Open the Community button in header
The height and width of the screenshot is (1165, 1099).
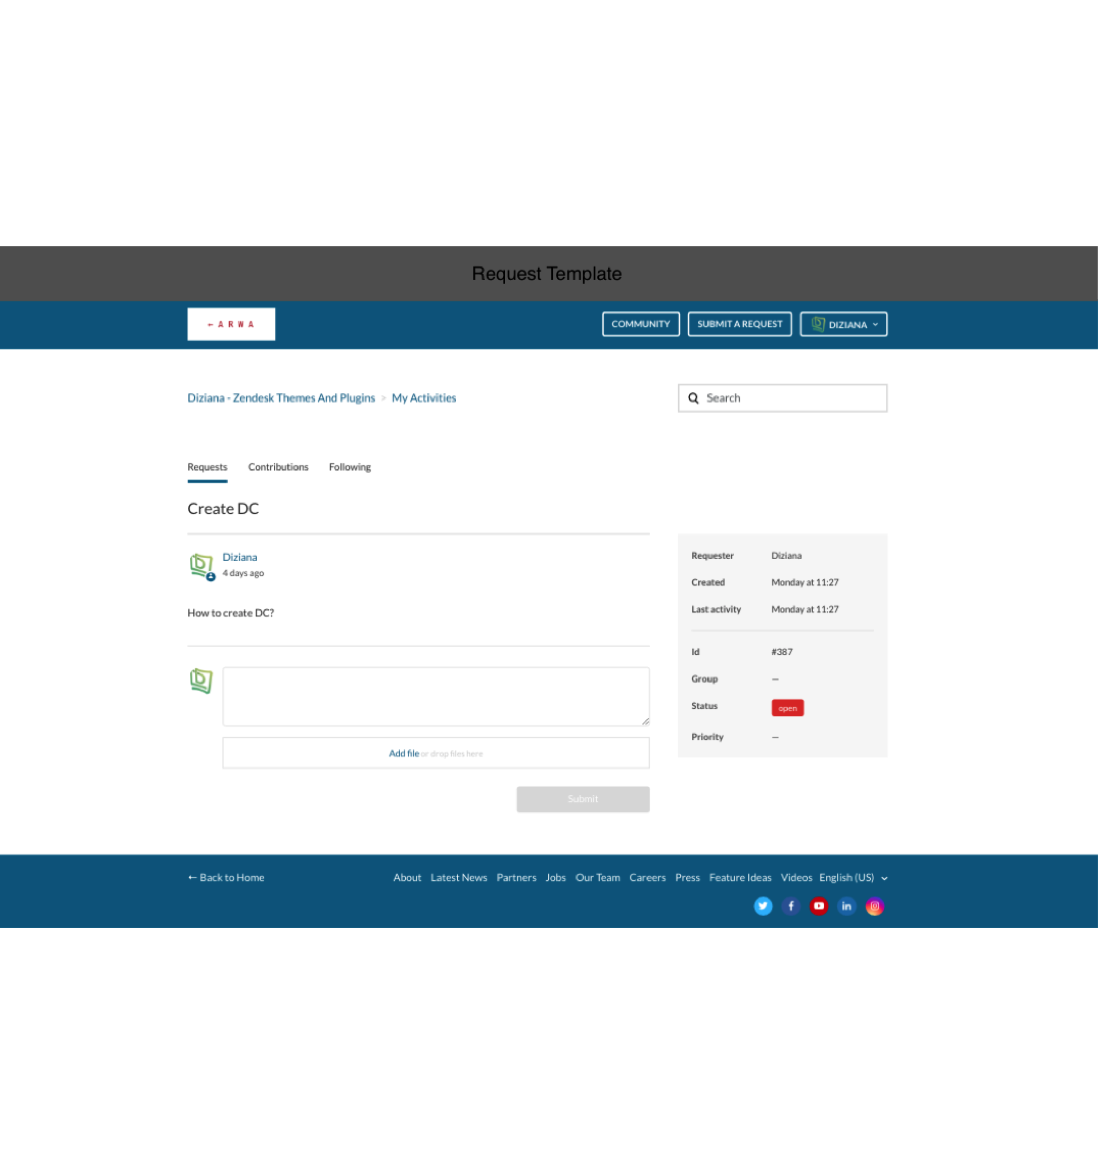tap(641, 324)
